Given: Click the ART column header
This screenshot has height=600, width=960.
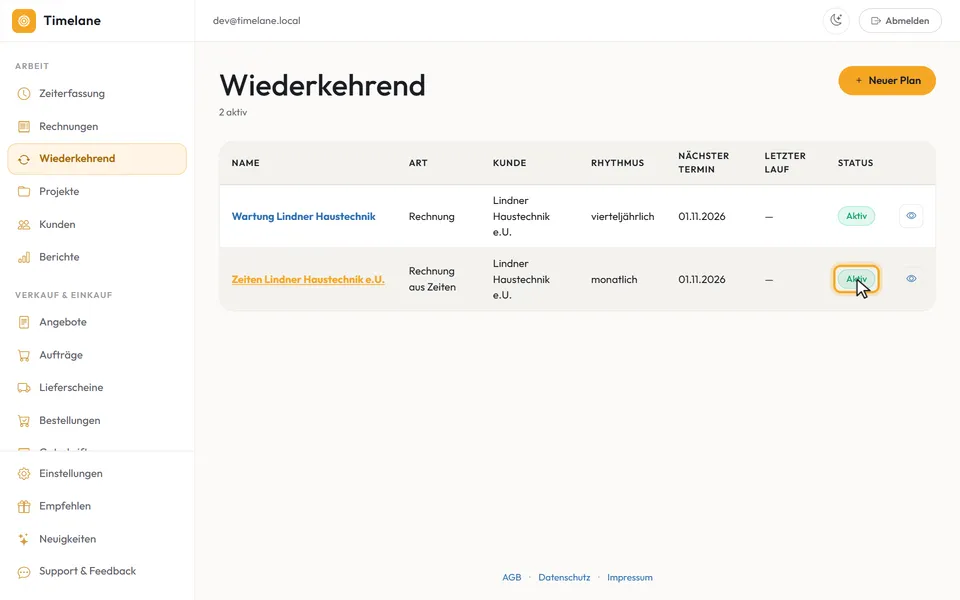Looking at the screenshot, I should (418, 163).
